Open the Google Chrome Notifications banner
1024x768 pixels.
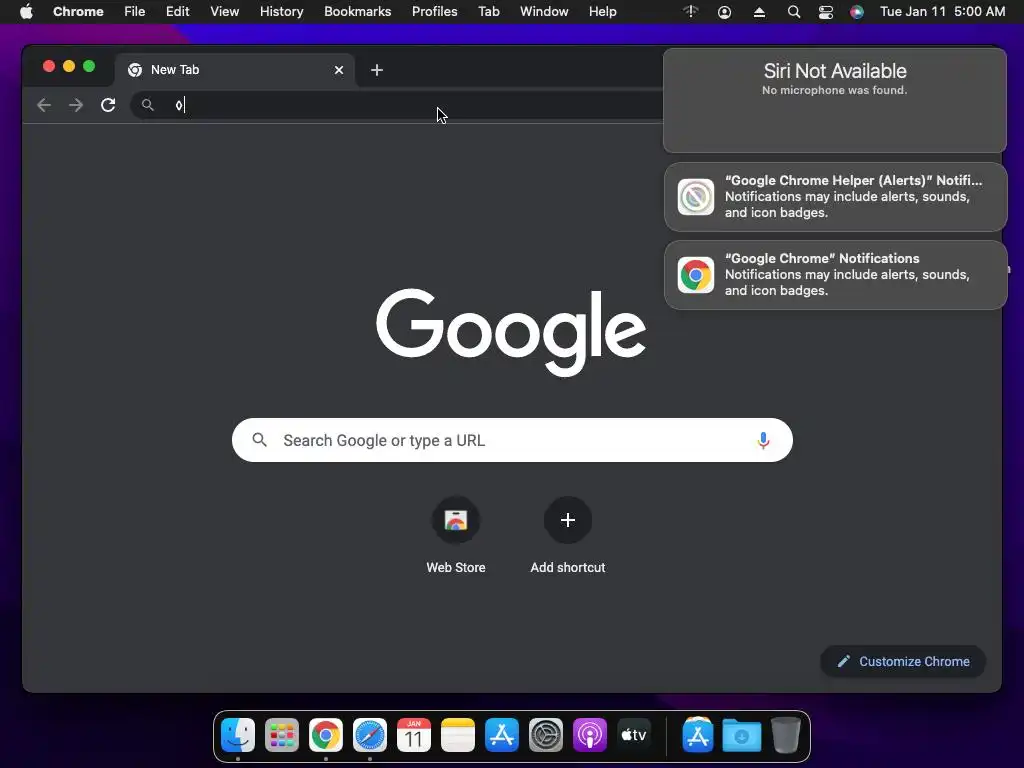point(835,275)
